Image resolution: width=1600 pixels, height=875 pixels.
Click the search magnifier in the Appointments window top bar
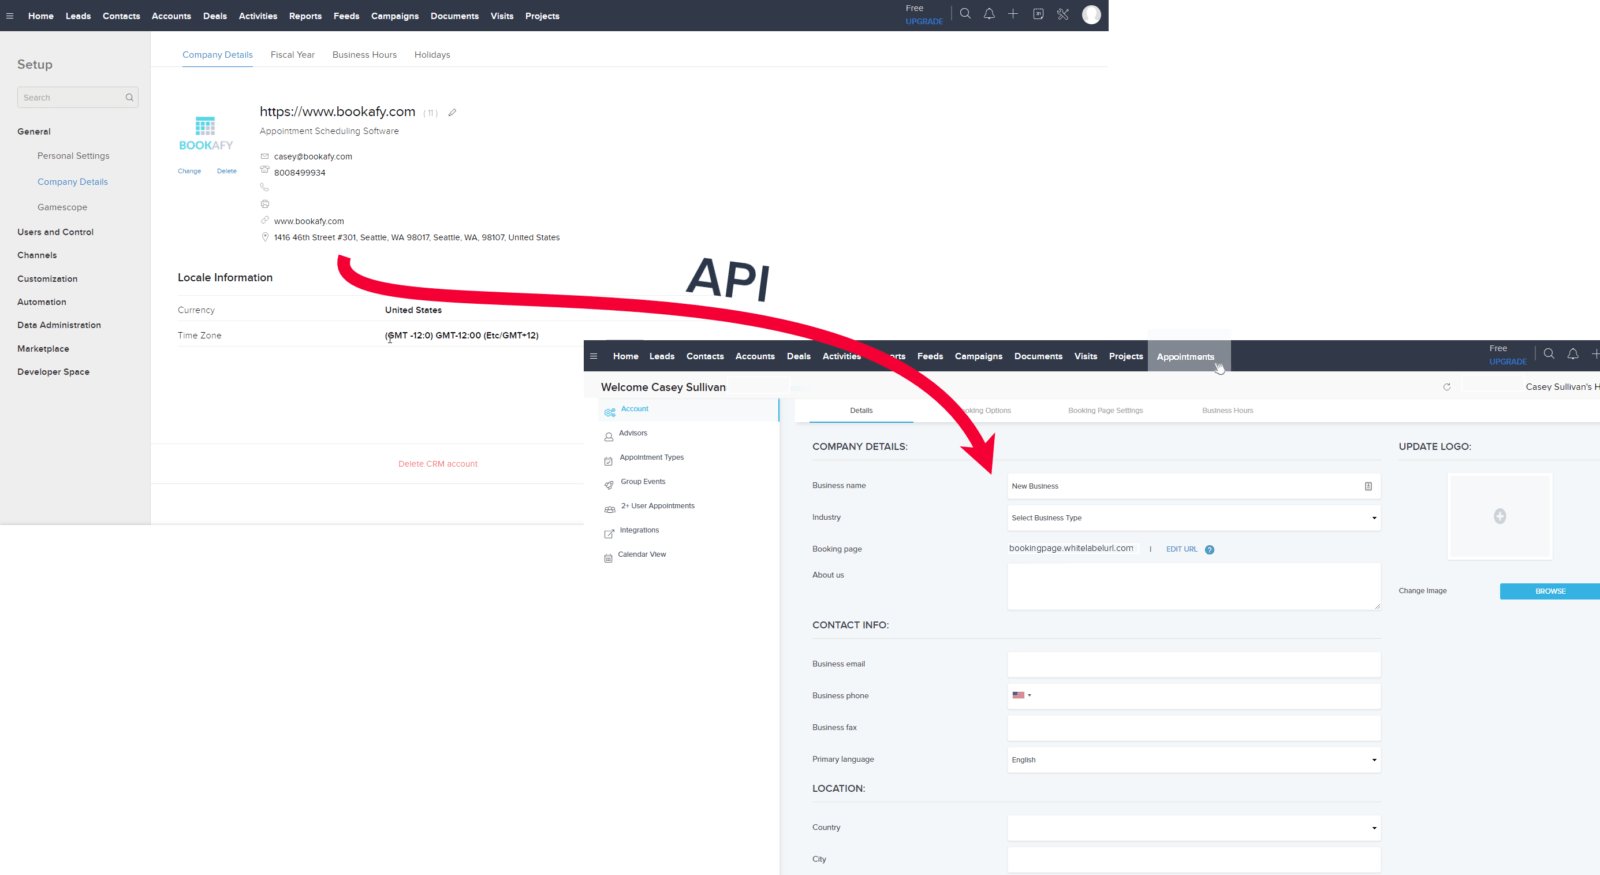coord(1549,354)
